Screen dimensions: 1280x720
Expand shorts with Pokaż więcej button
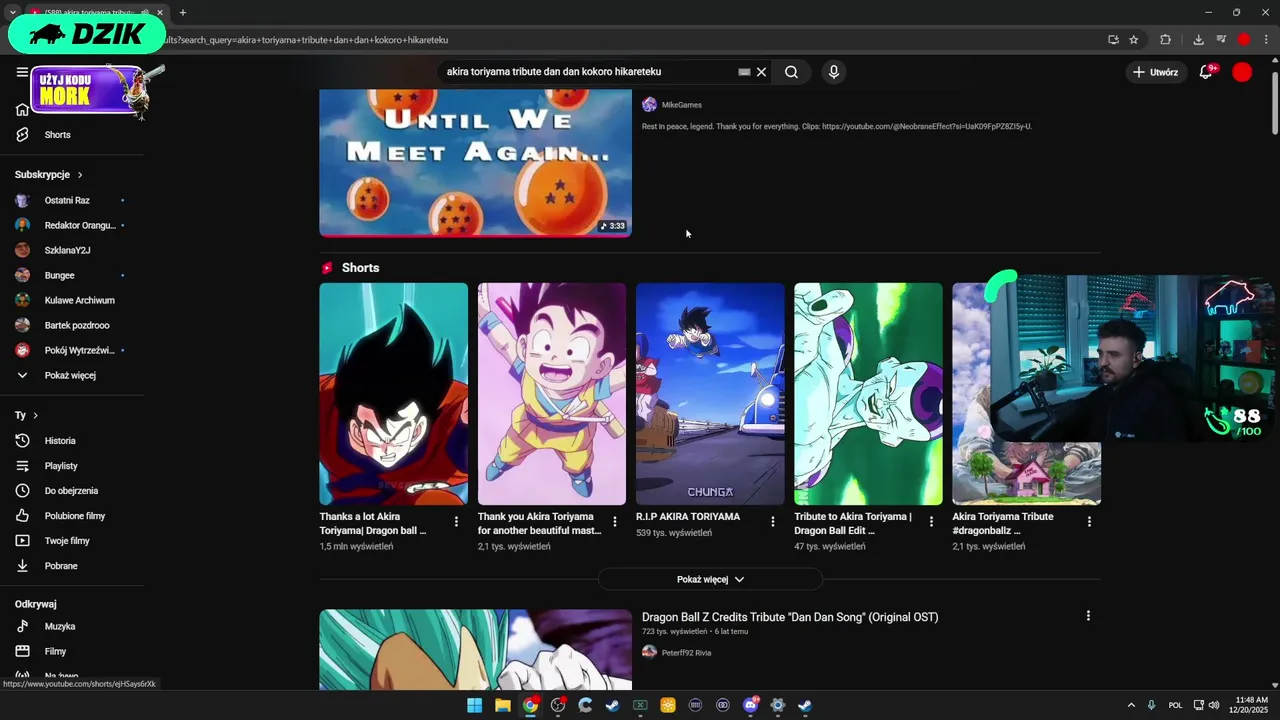tap(710, 579)
